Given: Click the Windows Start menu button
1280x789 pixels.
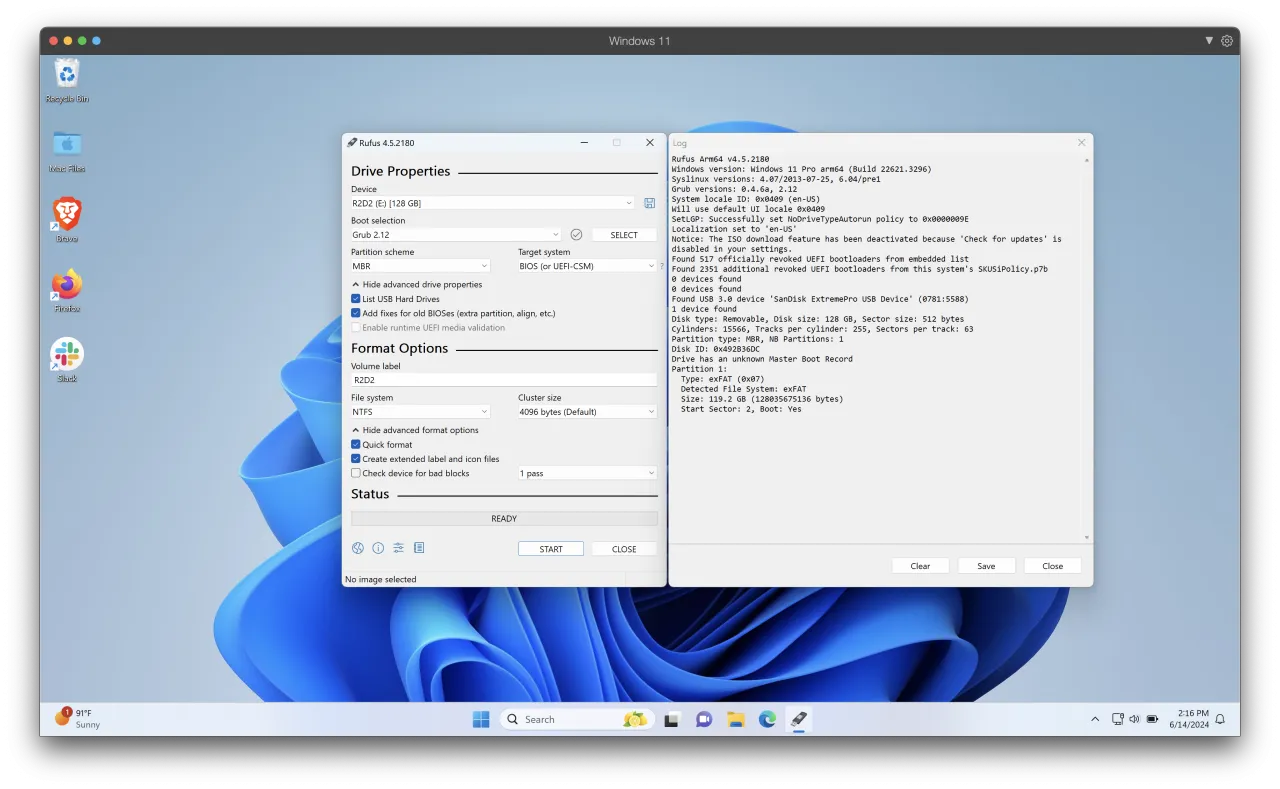Looking at the screenshot, I should 480,719.
